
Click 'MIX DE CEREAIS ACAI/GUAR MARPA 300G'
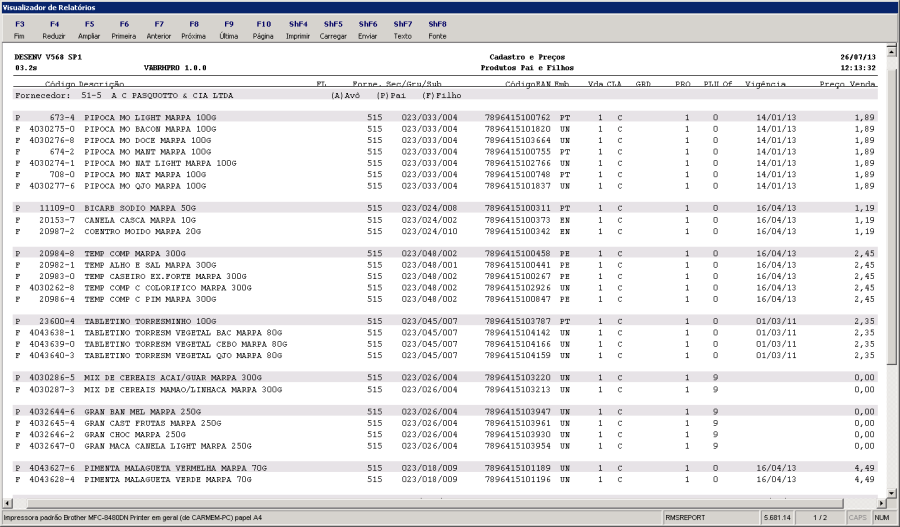coord(173,377)
